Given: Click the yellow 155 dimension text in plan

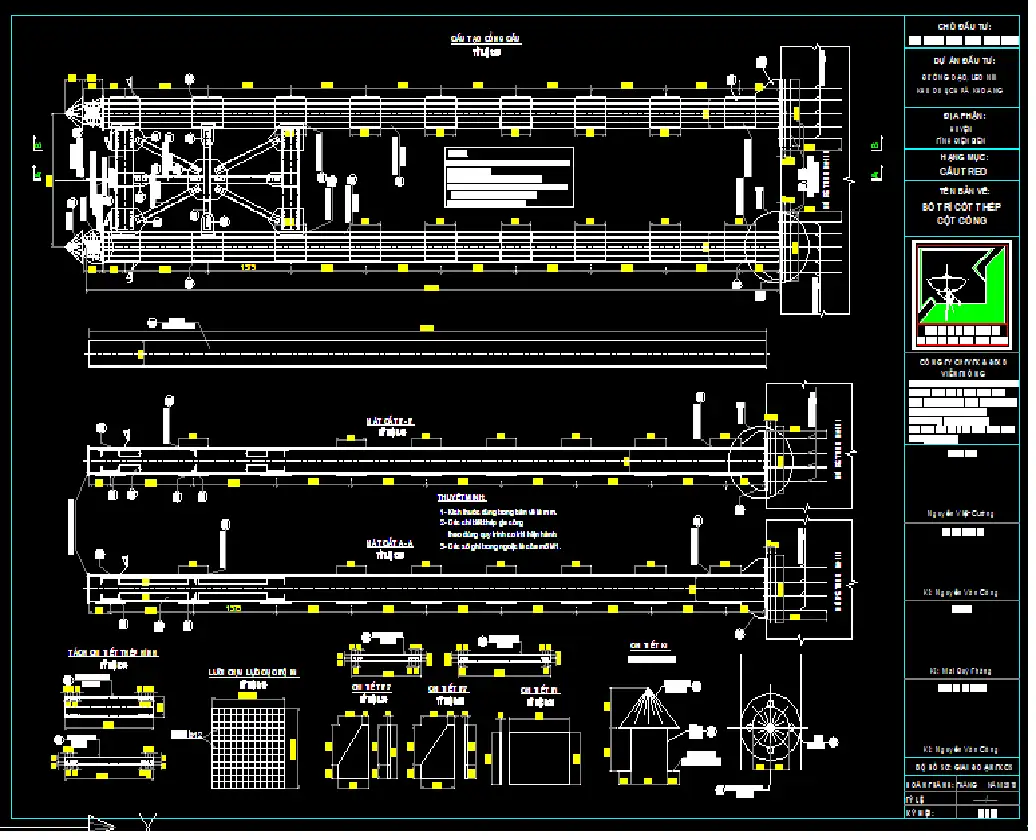Looking at the screenshot, I should coord(247,267).
